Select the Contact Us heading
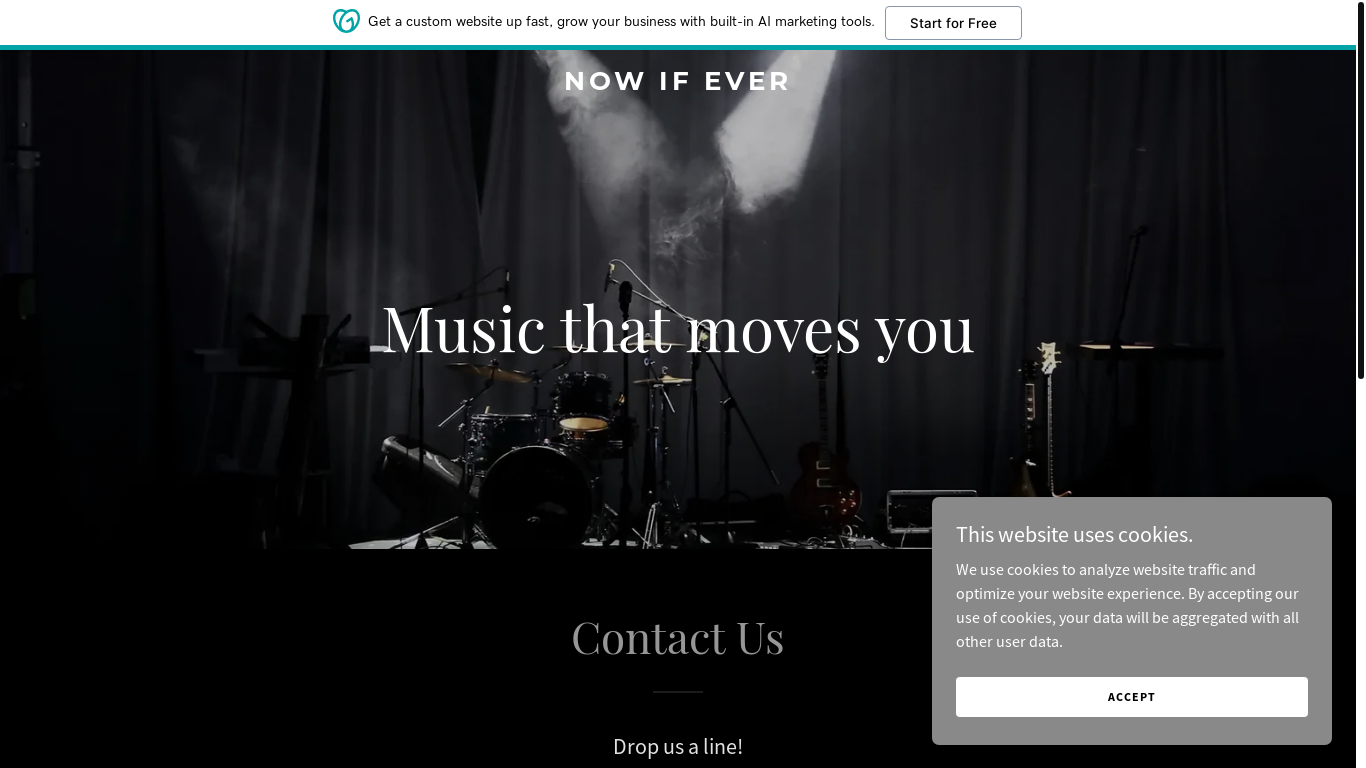 point(677,637)
